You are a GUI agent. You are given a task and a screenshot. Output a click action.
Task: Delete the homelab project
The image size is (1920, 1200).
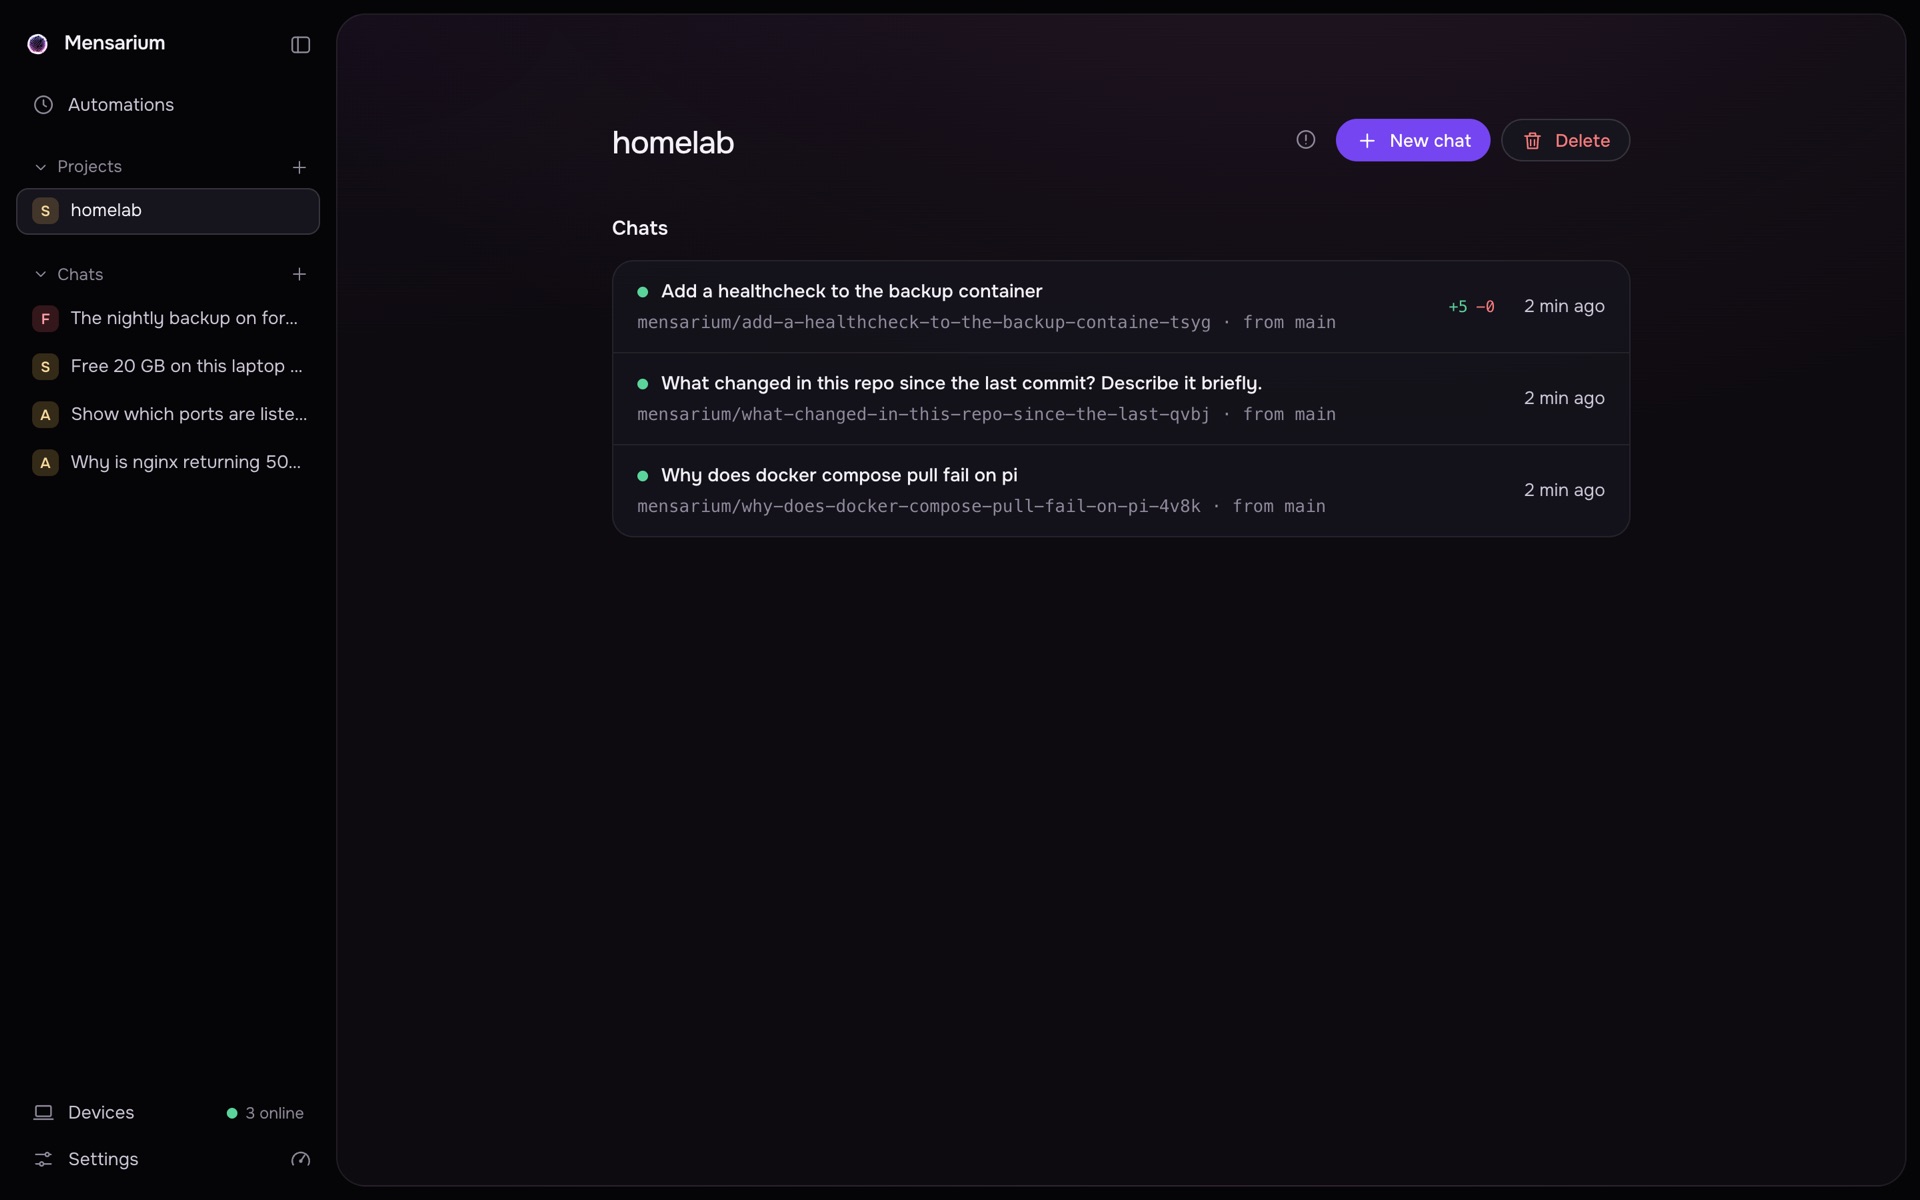click(1565, 141)
